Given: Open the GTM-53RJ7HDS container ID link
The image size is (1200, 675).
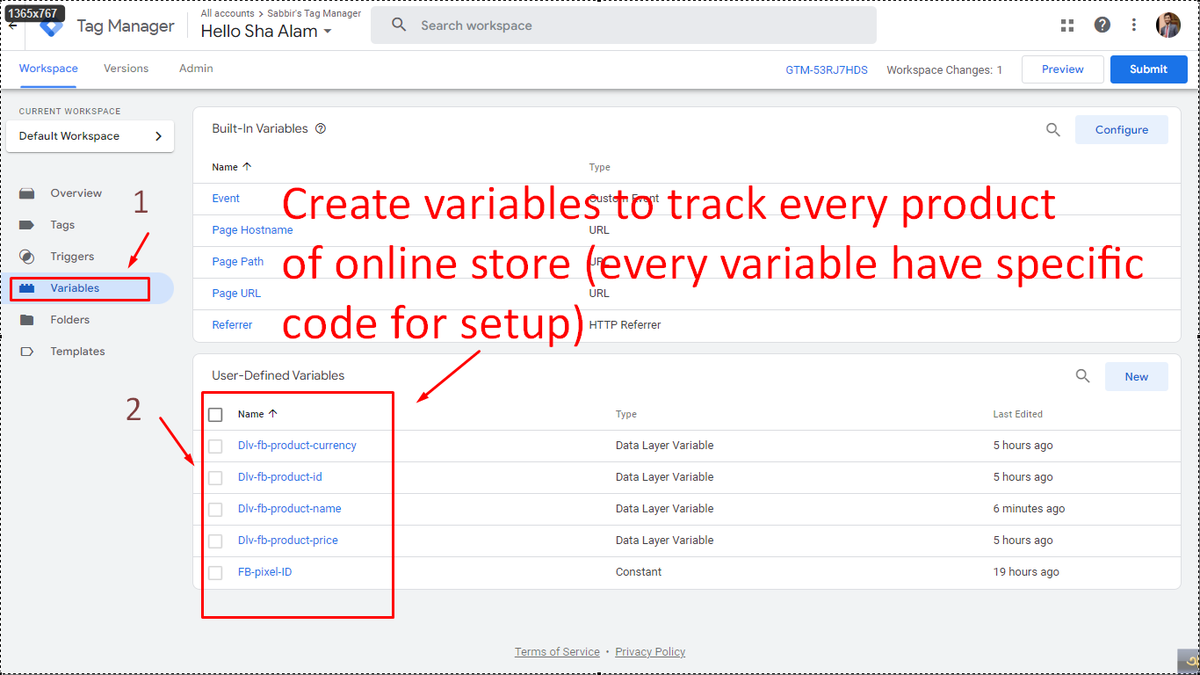Looking at the screenshot, I should [826, 70].
